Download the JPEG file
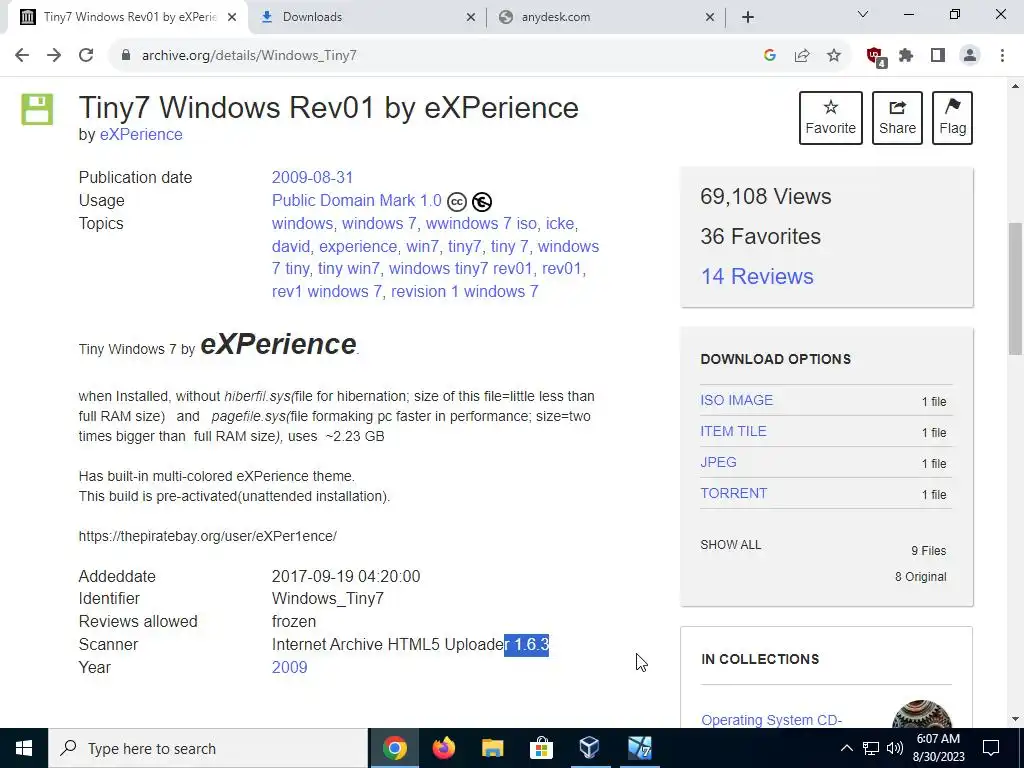Screen dimensions: 1024x768 (x=718, y=462)
